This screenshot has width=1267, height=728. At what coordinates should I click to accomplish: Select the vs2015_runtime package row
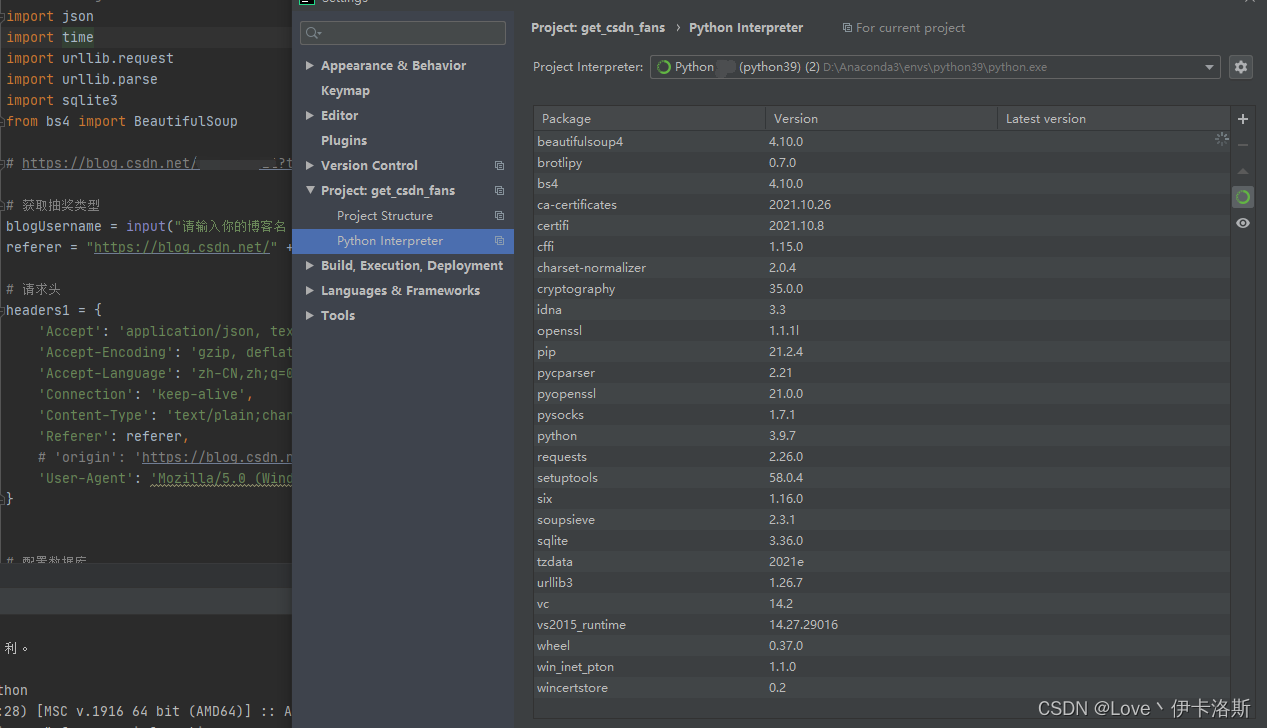881,624
